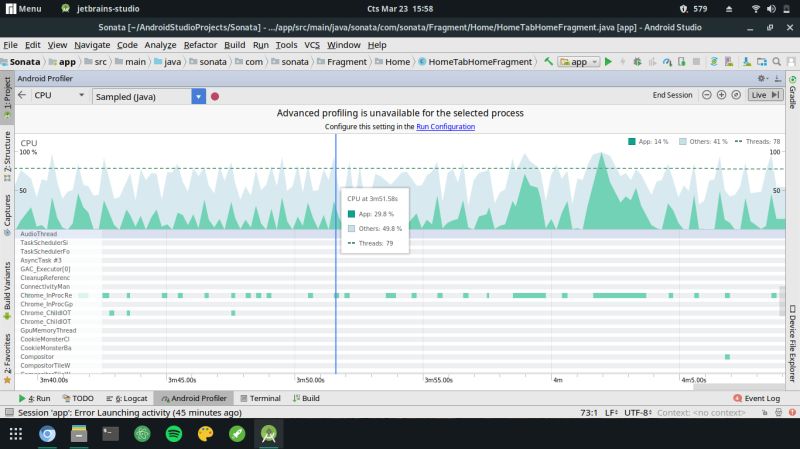Viewport: 800px width, 449px height.
Task: Open the Sampled (Java) configuration dropdown
Action: coord(198,96)
